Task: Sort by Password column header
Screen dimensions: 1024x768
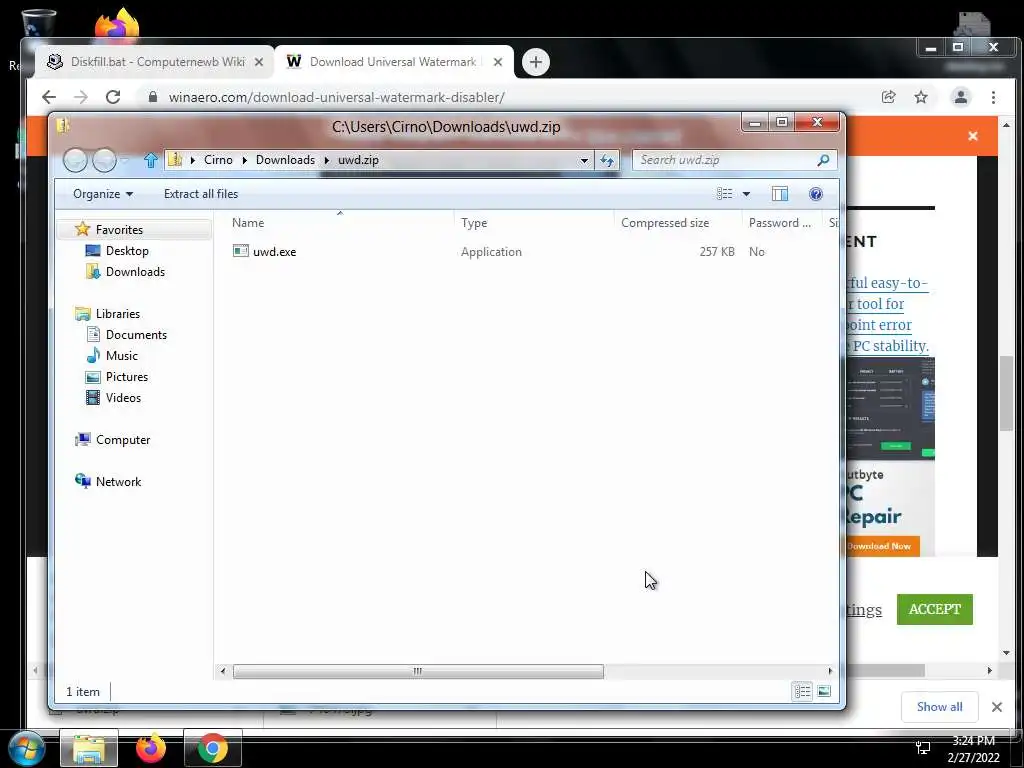Action: (x=780, y=223)
